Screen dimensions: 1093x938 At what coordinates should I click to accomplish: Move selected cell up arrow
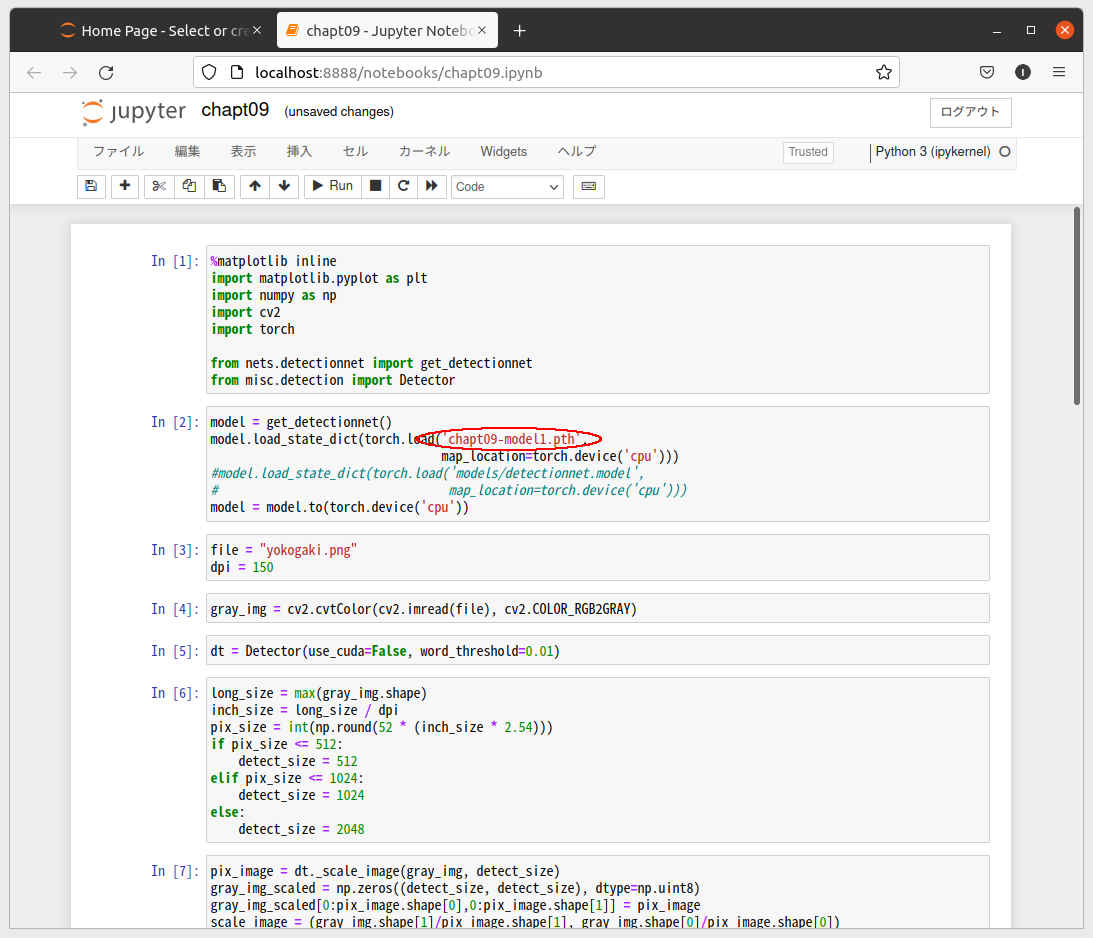(x=254, y=186)
